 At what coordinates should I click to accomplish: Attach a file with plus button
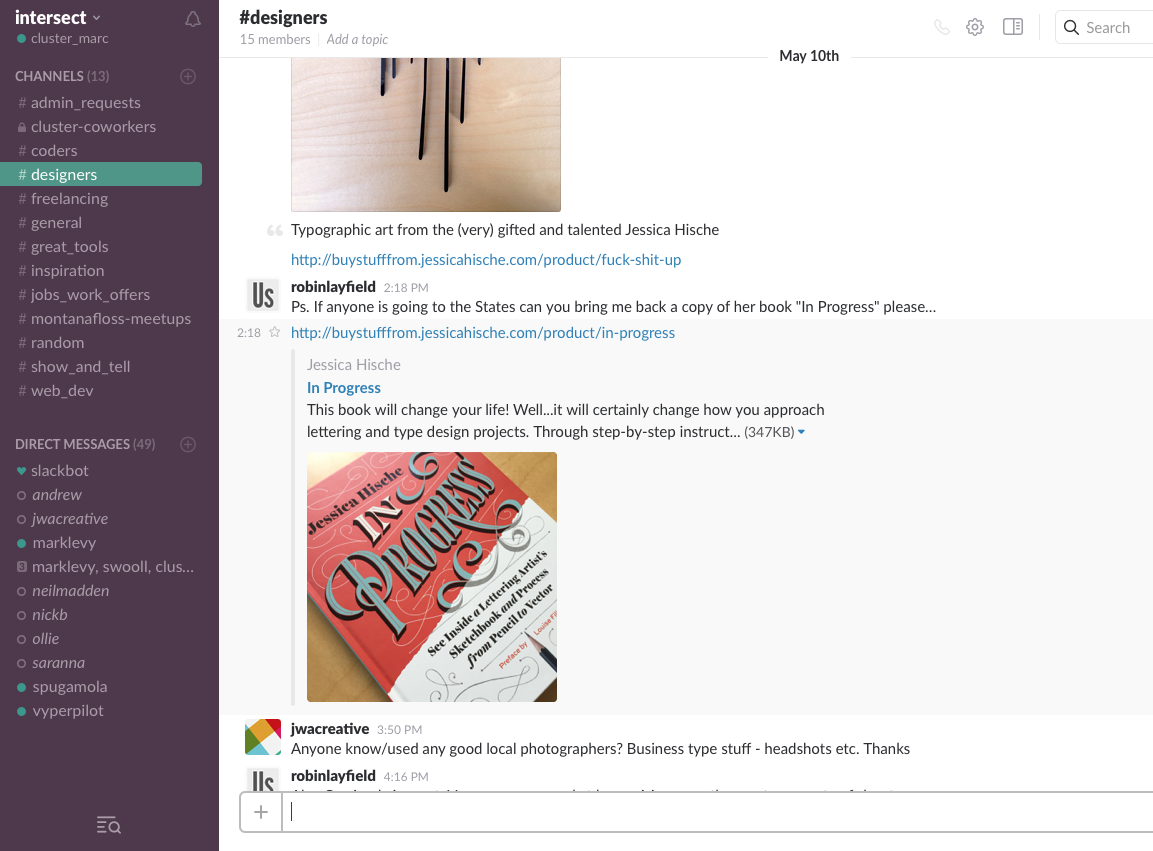point(261,812)
